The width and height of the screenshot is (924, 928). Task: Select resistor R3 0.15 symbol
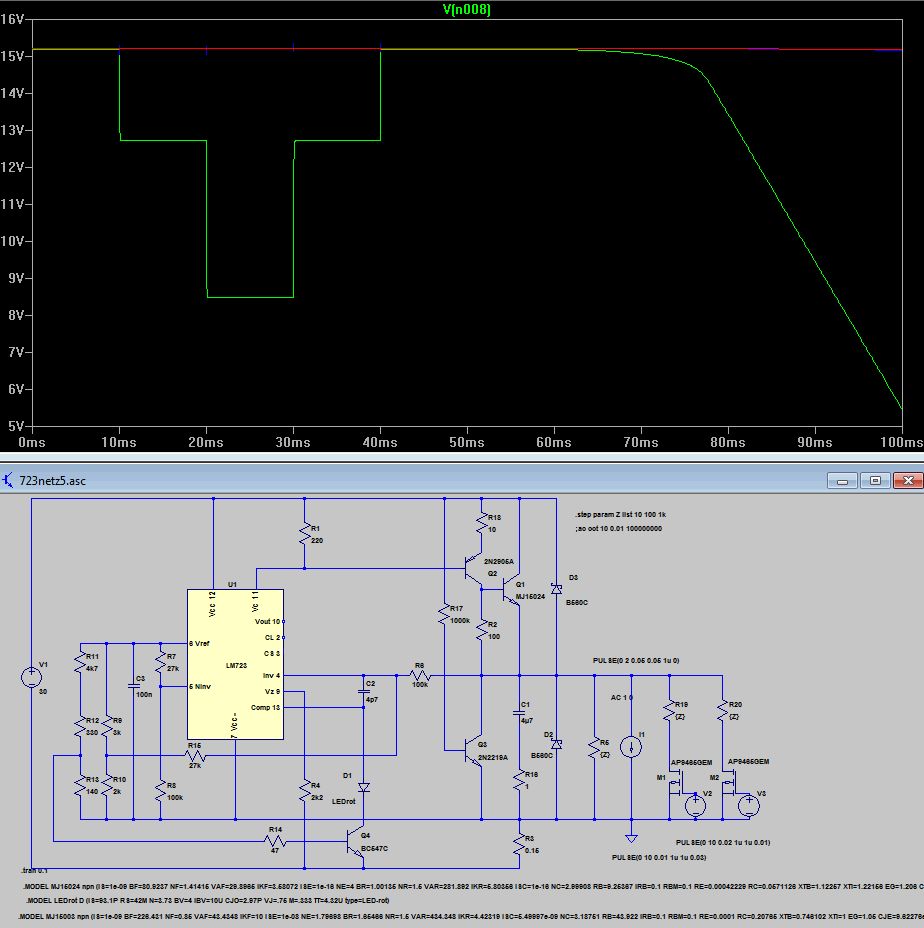pyautogui.click(x=519, y=844)
